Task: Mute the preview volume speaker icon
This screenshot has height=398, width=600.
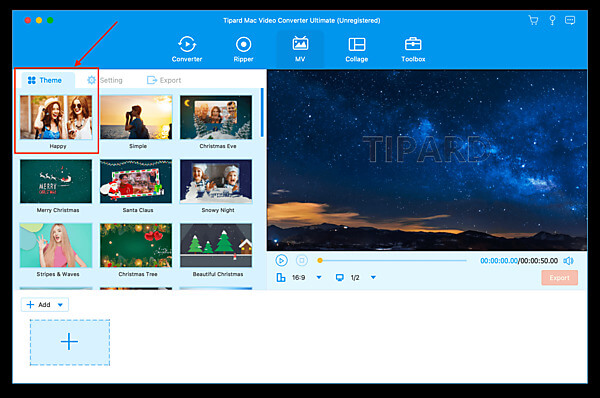Action: coord(569,261)
